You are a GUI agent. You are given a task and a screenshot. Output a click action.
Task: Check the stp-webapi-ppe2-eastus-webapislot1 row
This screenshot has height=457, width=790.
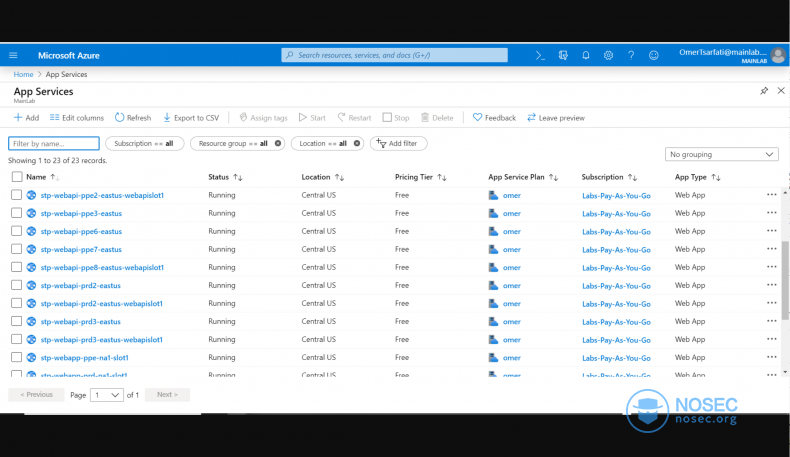pos(17,195)
